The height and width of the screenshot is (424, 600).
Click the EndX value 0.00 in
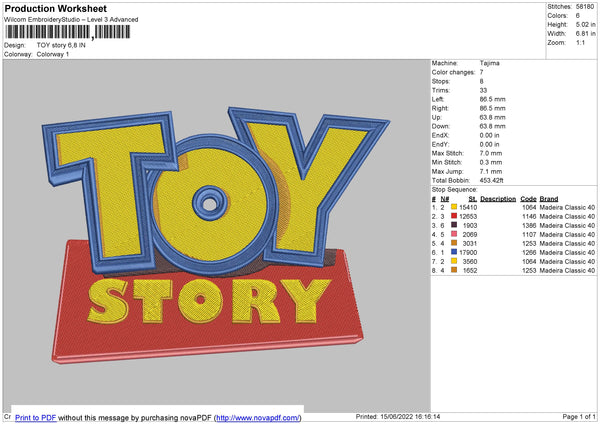(489, 135)
